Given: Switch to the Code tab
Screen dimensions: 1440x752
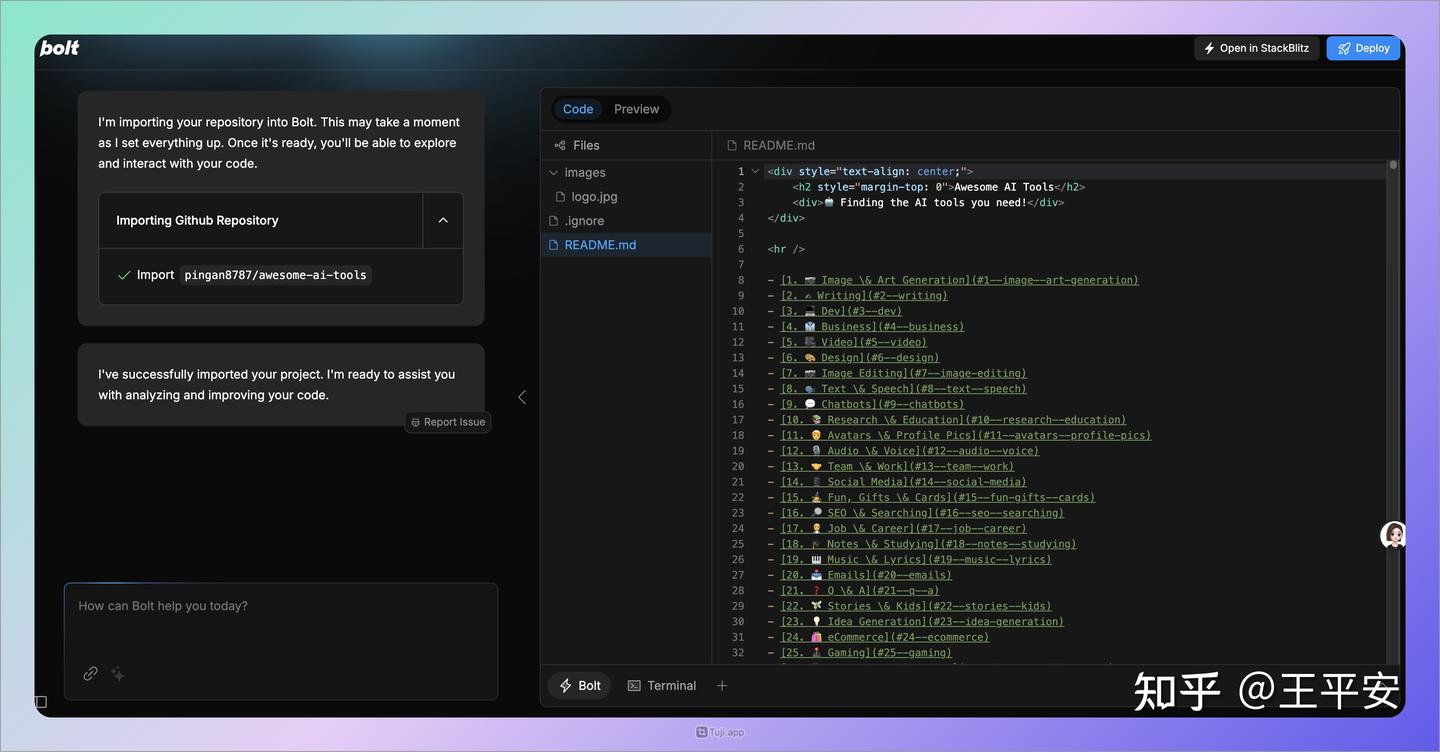Looking at the screenshot, I should click(578, 109).
